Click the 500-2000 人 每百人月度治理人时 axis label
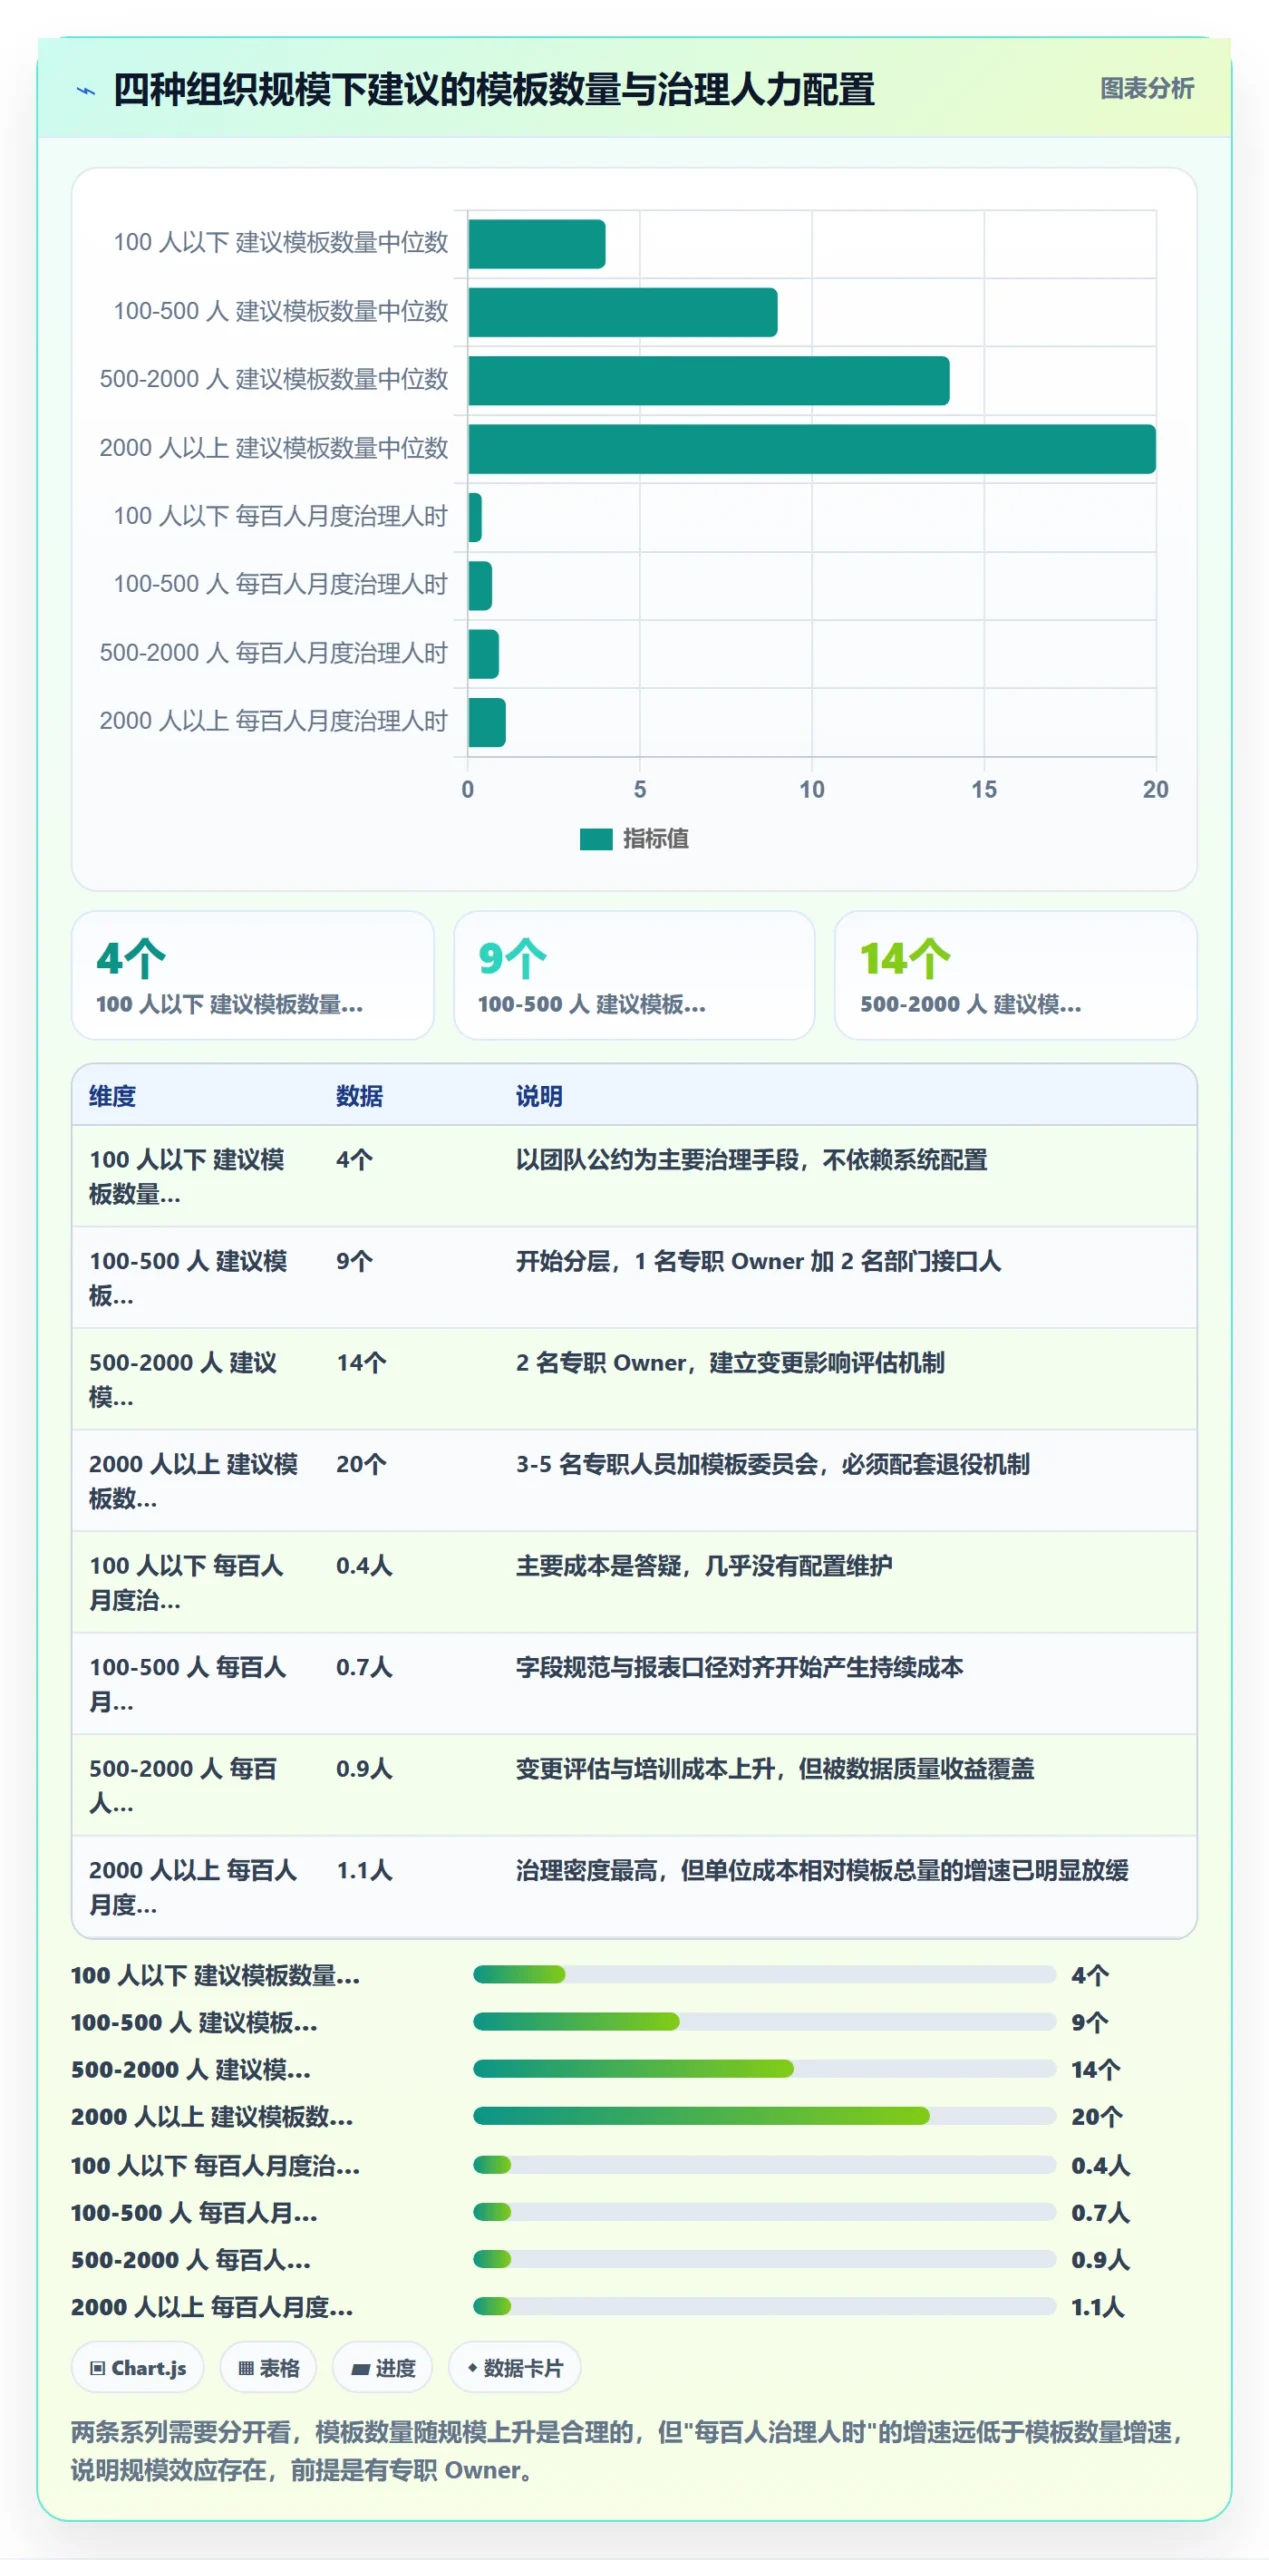Viewport: 1269px width, 2560px height. point(273,652)
